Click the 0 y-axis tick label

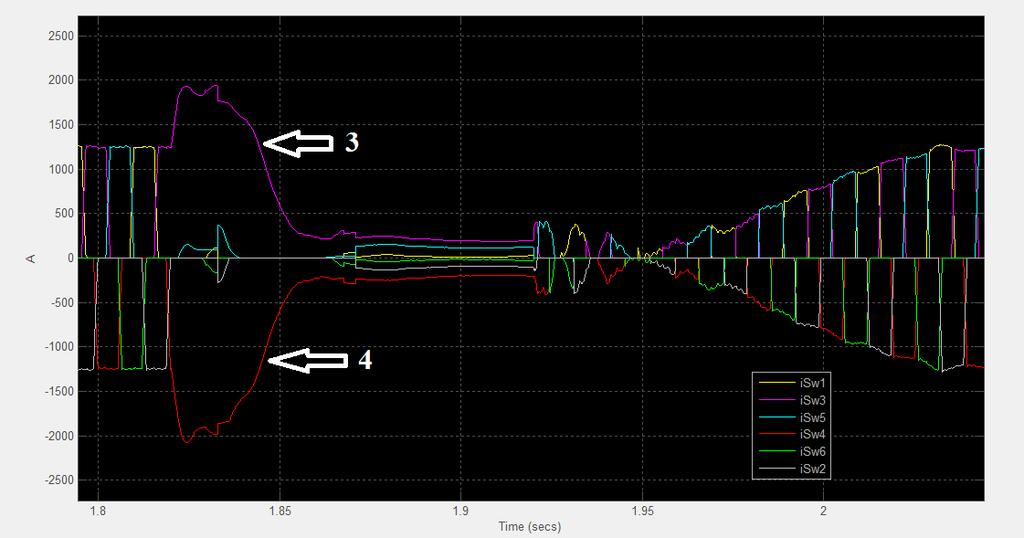coord(71,258)
